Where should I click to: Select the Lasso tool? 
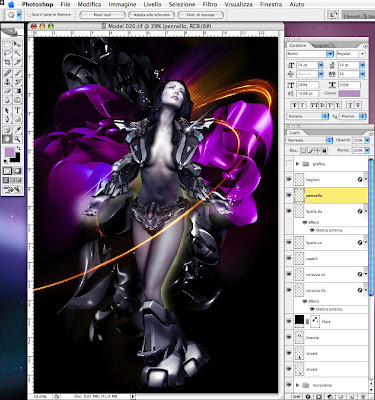(x=7, y=53)
